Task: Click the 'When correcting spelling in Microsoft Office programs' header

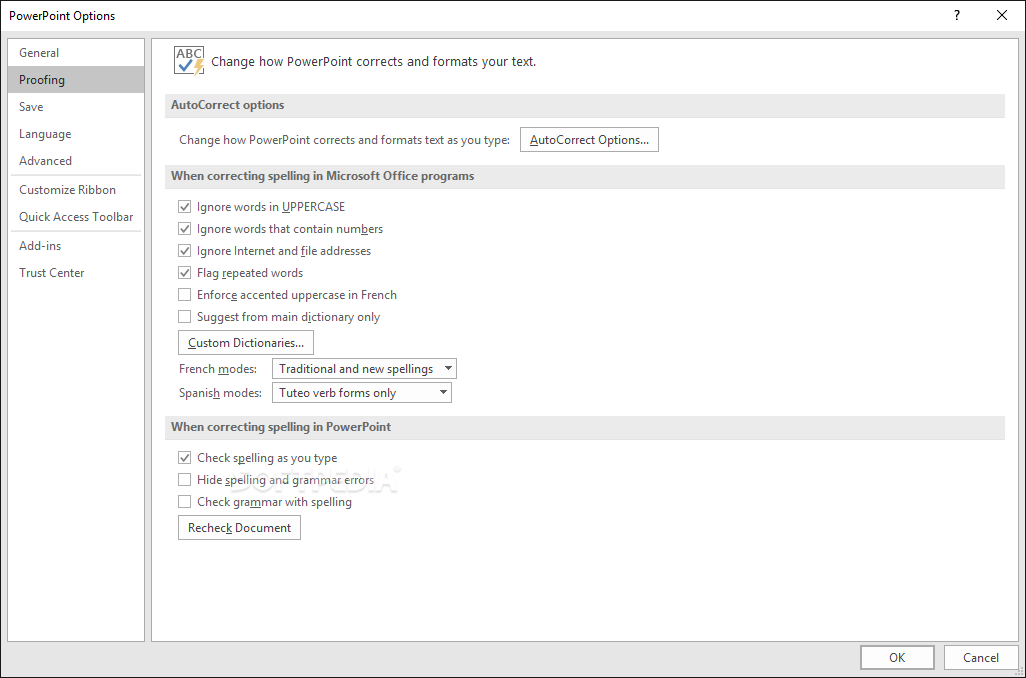Action: (x=584, y=176)
